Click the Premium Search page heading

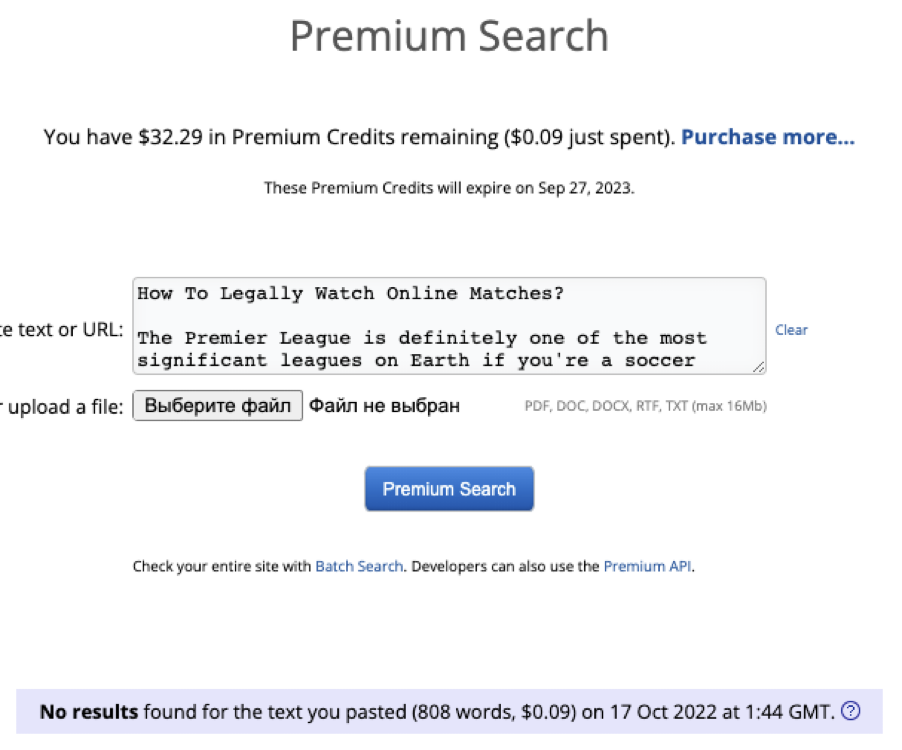click(x=449, y=37)
